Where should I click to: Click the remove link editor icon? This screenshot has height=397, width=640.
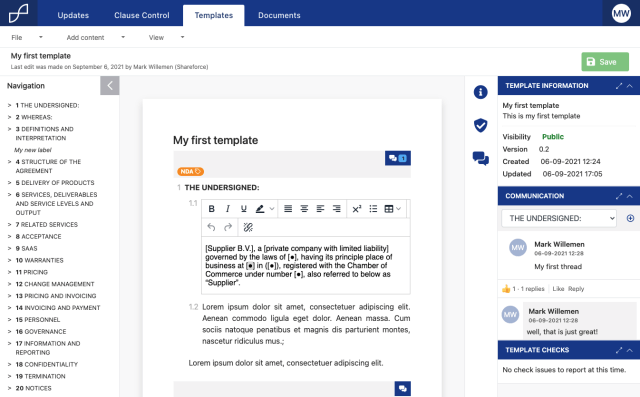click(248, 227)
